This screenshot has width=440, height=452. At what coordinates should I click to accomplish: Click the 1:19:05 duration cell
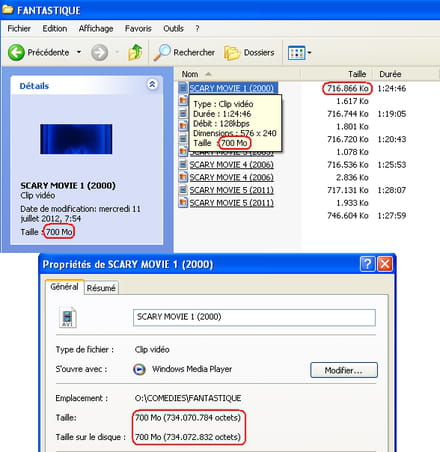pos(392,114)
